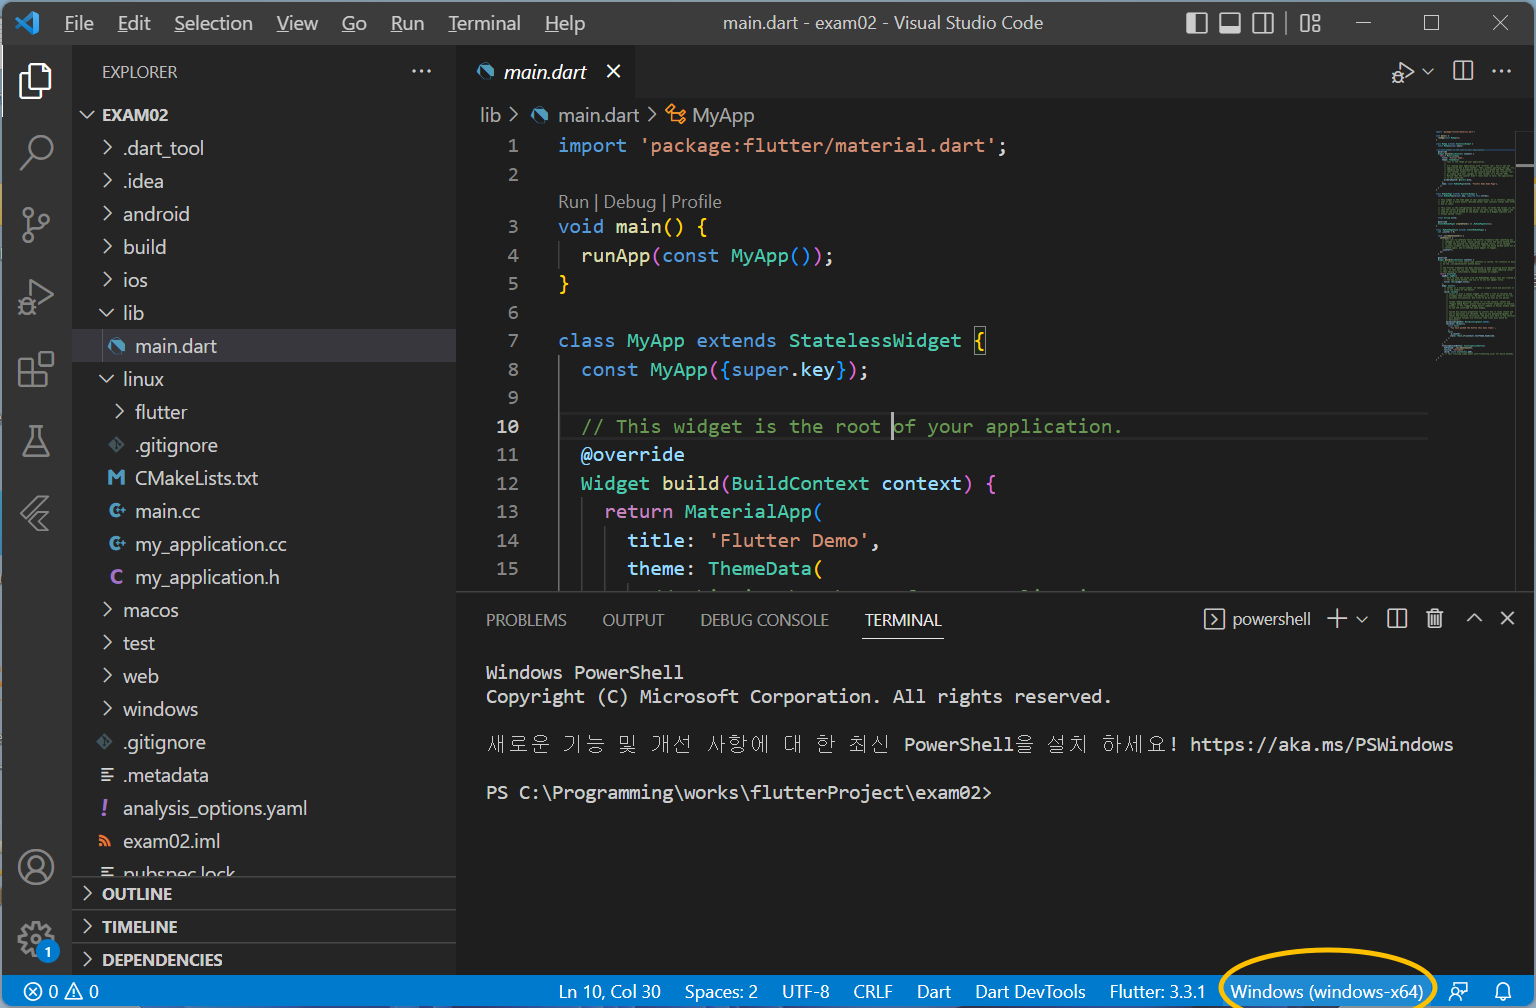Open notifications bell in status bar
Screen dimensions: 1536x1008
pyautogui.click(x=1502, y=992)
